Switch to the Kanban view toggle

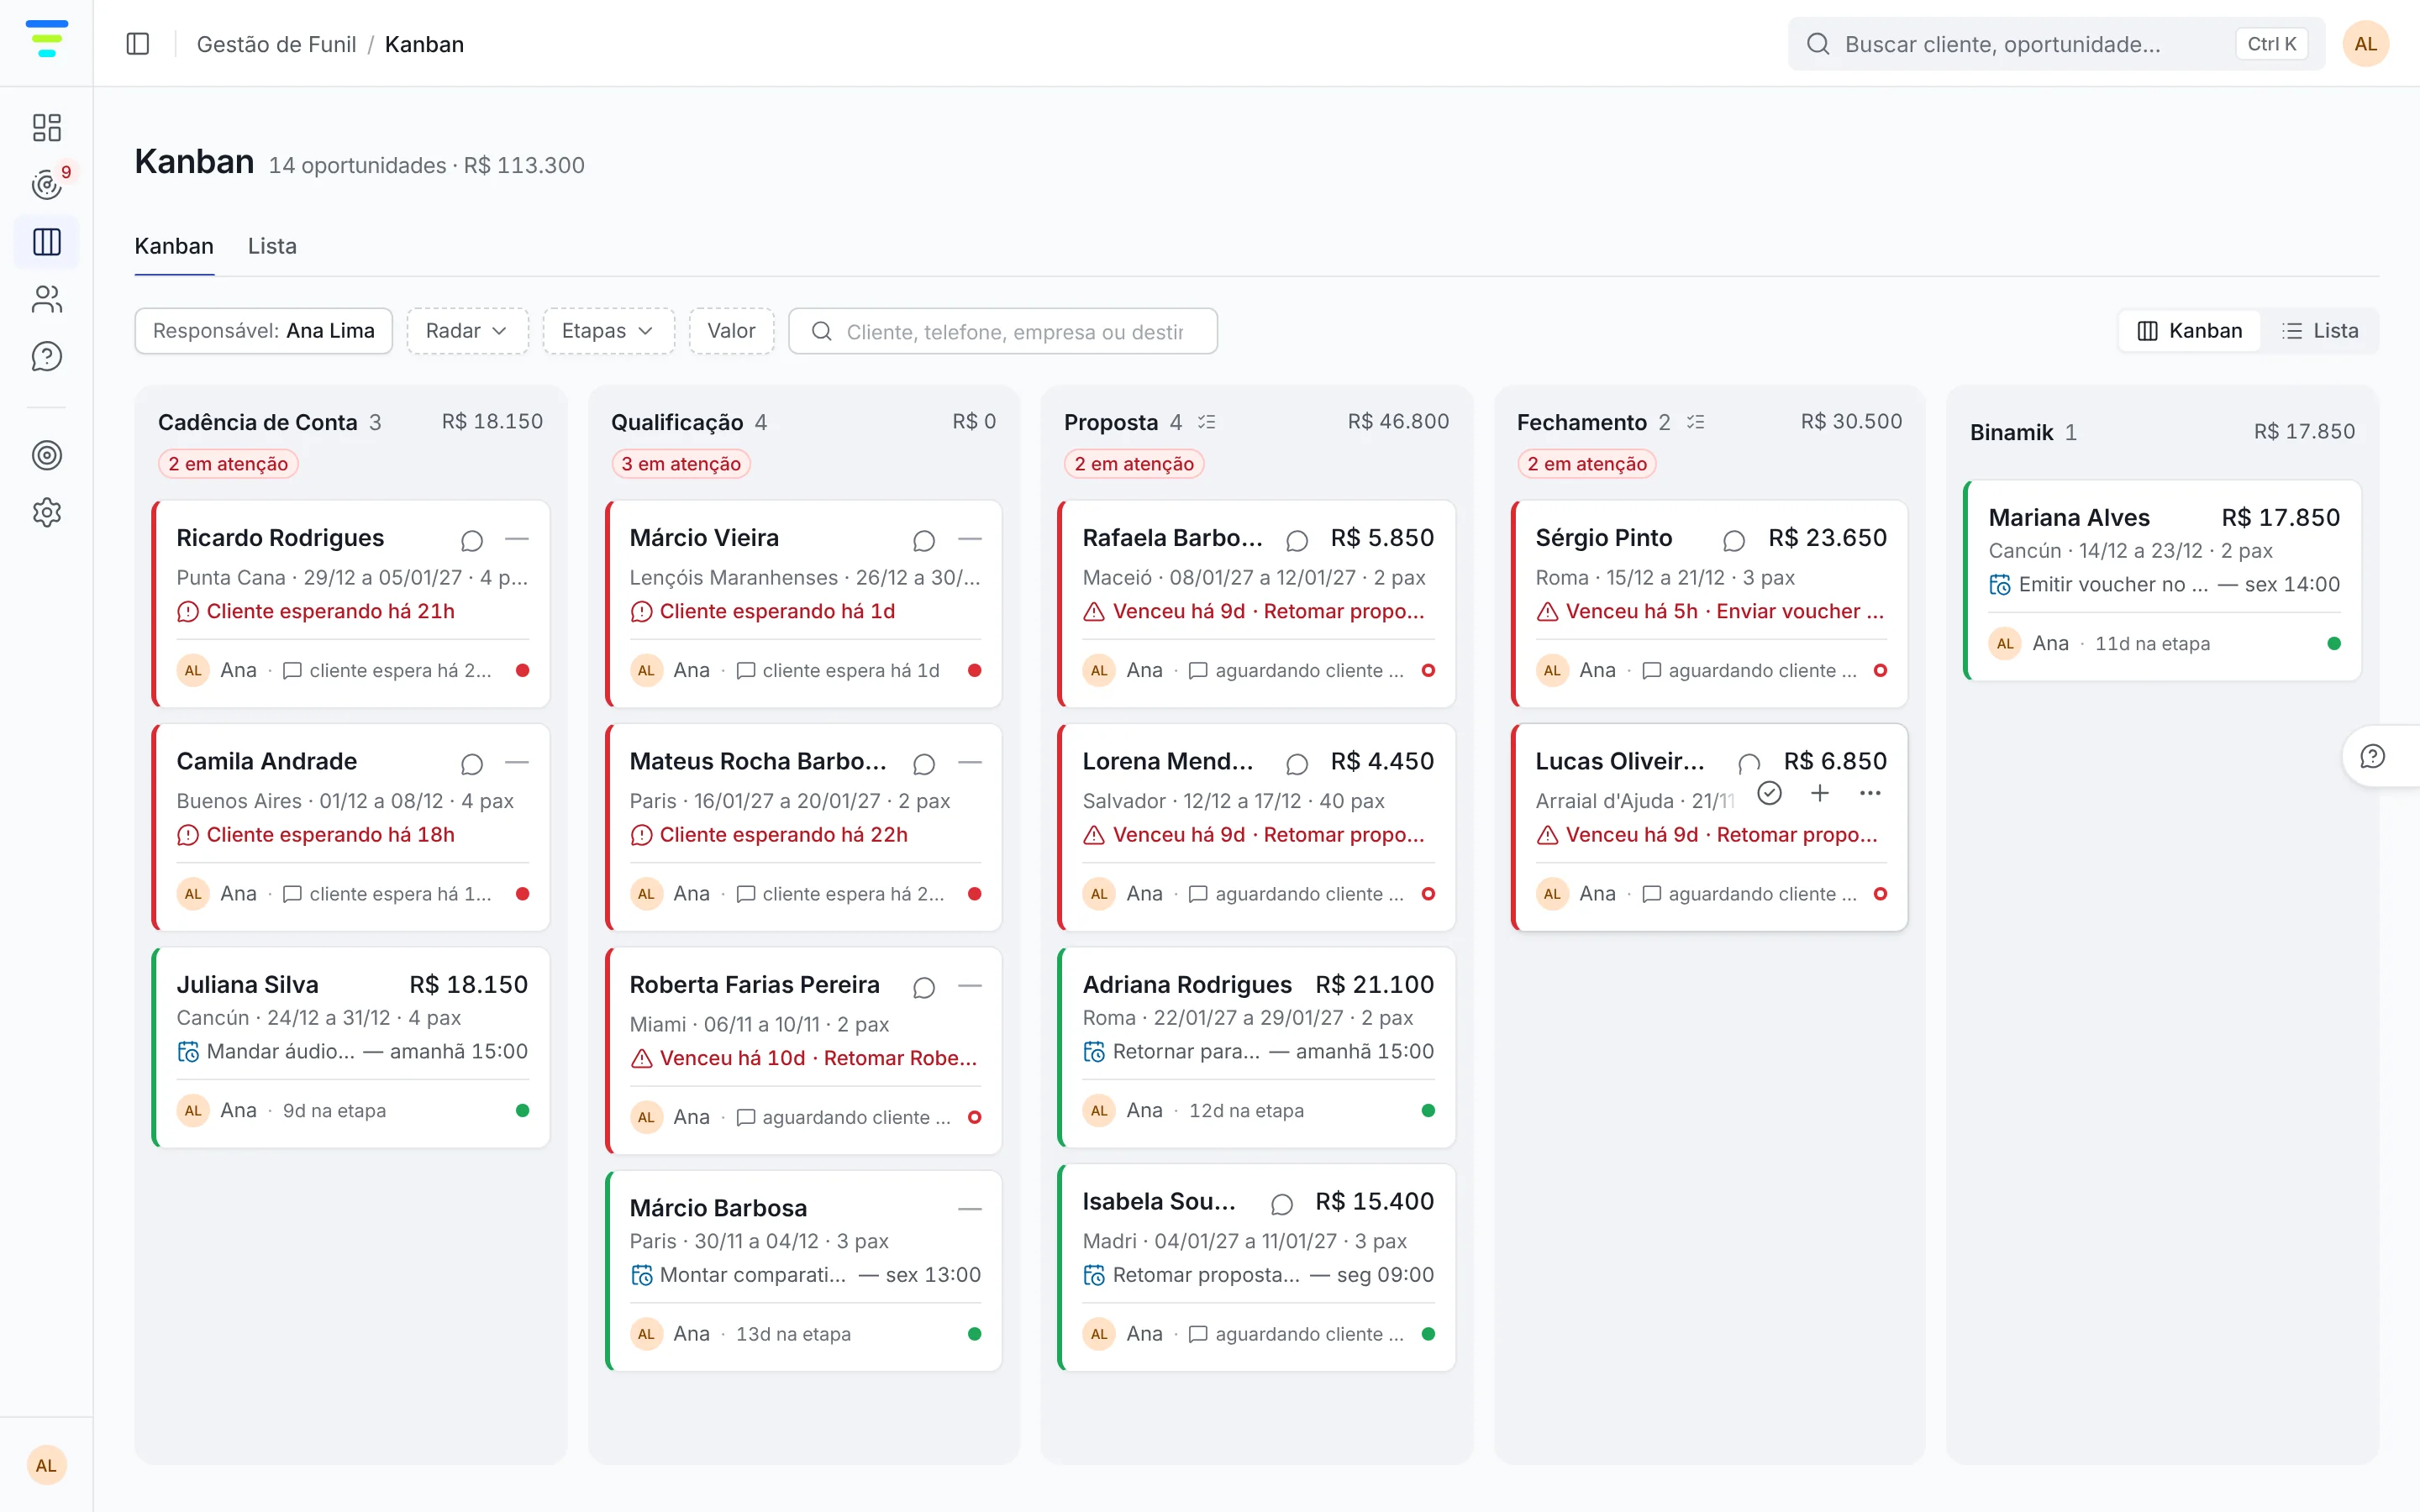(2189, 331)
